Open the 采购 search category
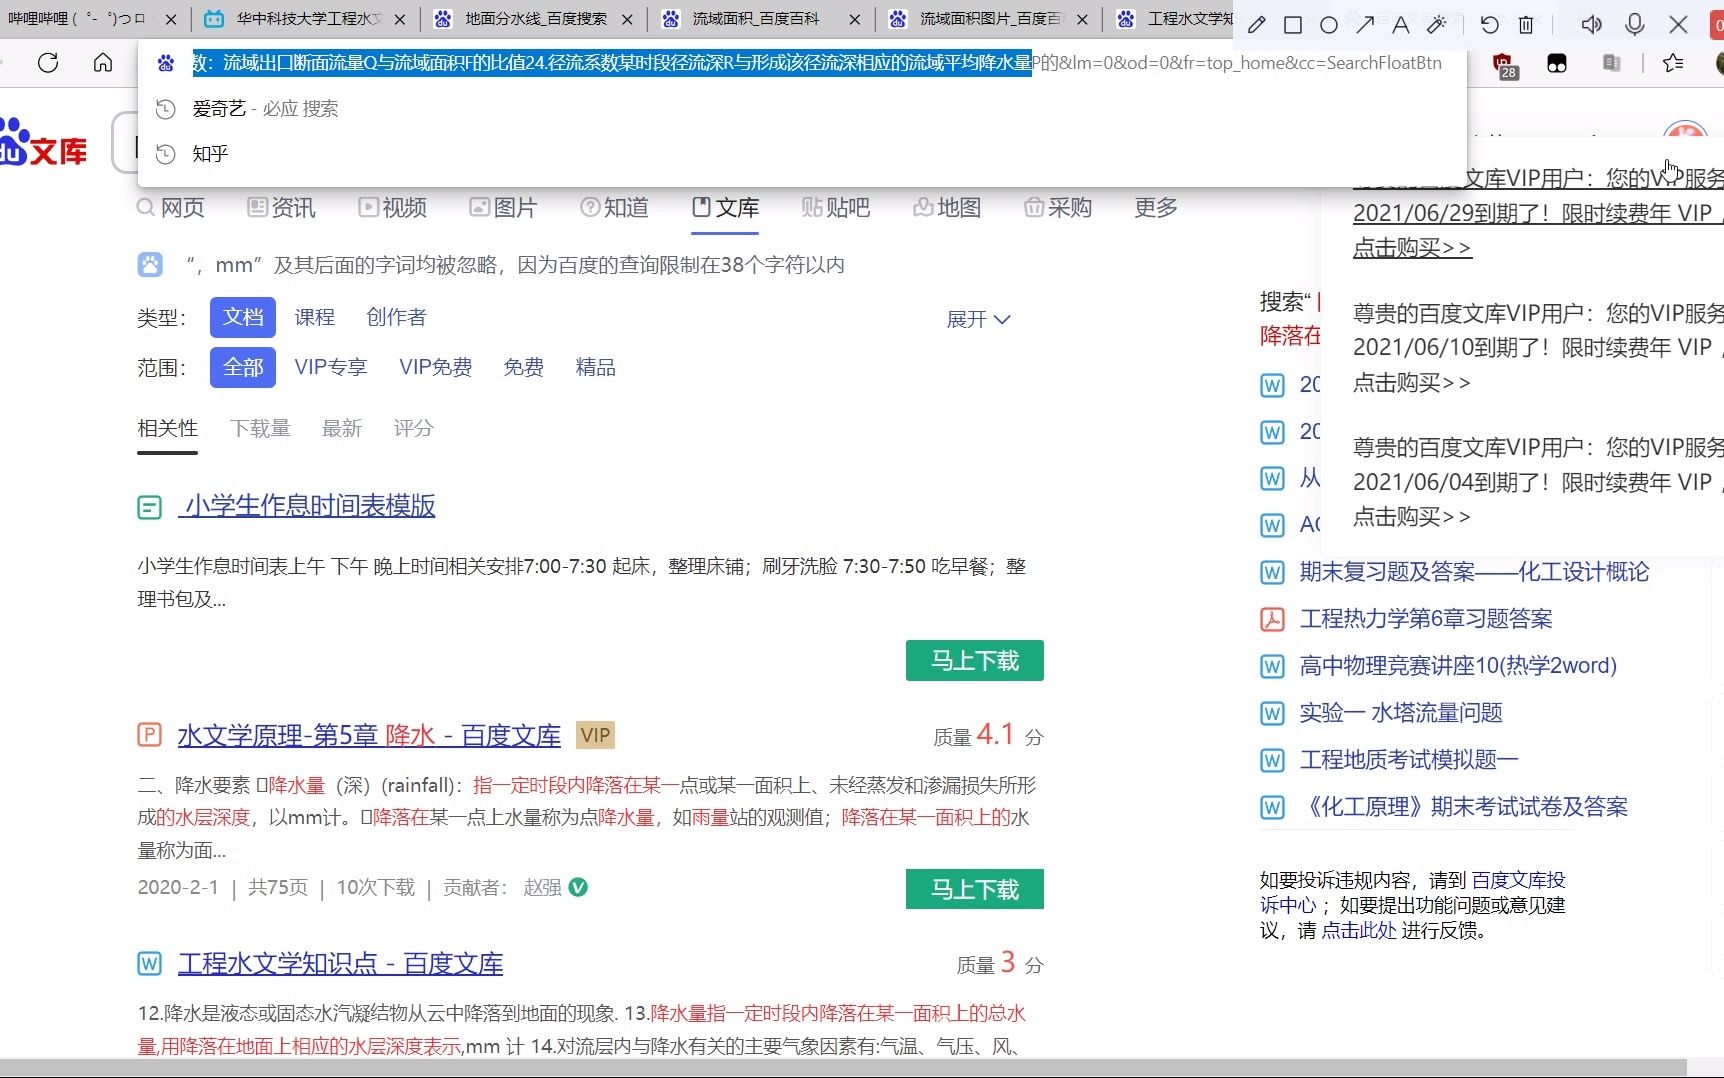 1058,207
